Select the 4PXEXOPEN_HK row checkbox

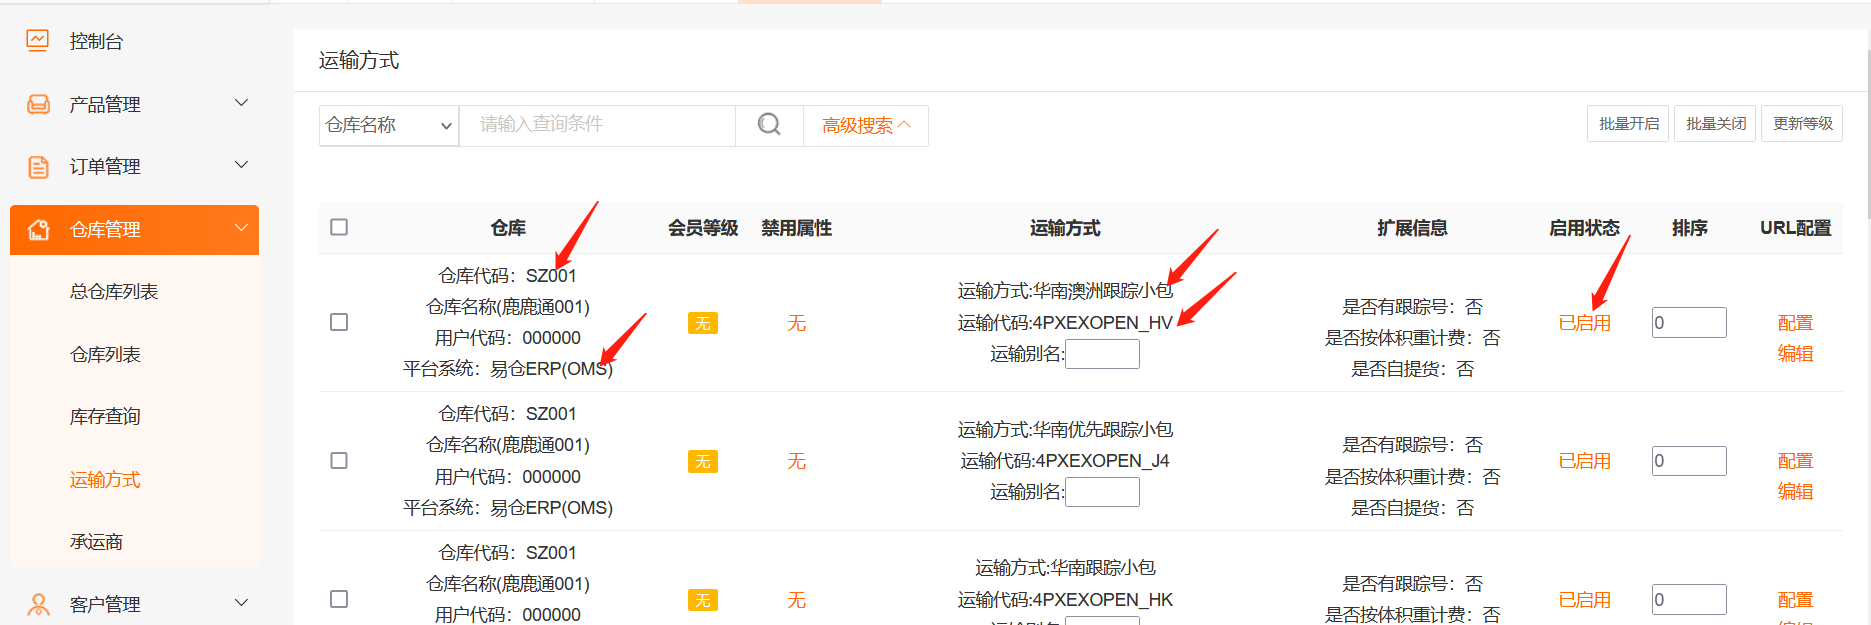(x=339, y=599)
